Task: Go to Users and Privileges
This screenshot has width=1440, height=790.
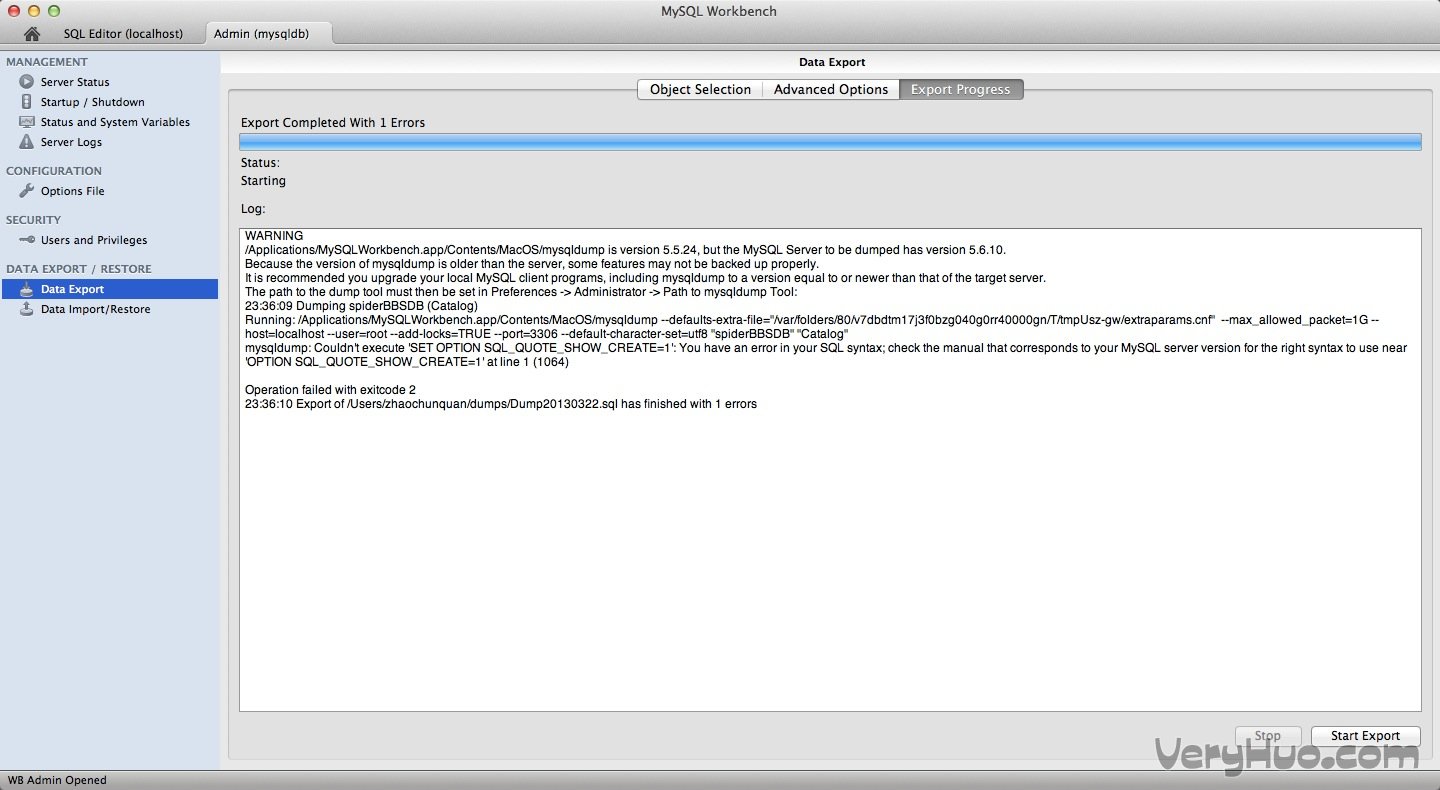Action: (x=94, y=240)
